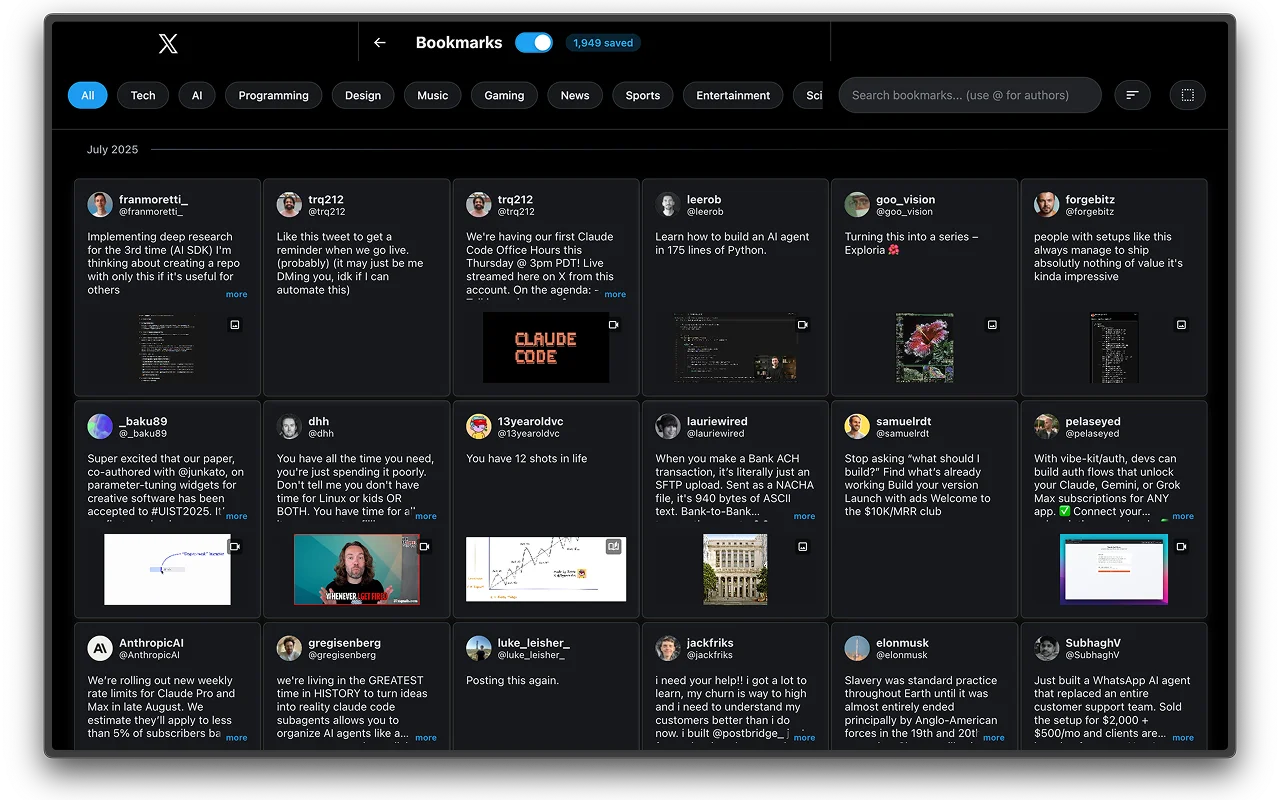
Task: Click video icon on _baku89 card
Action: click(235, 547)
